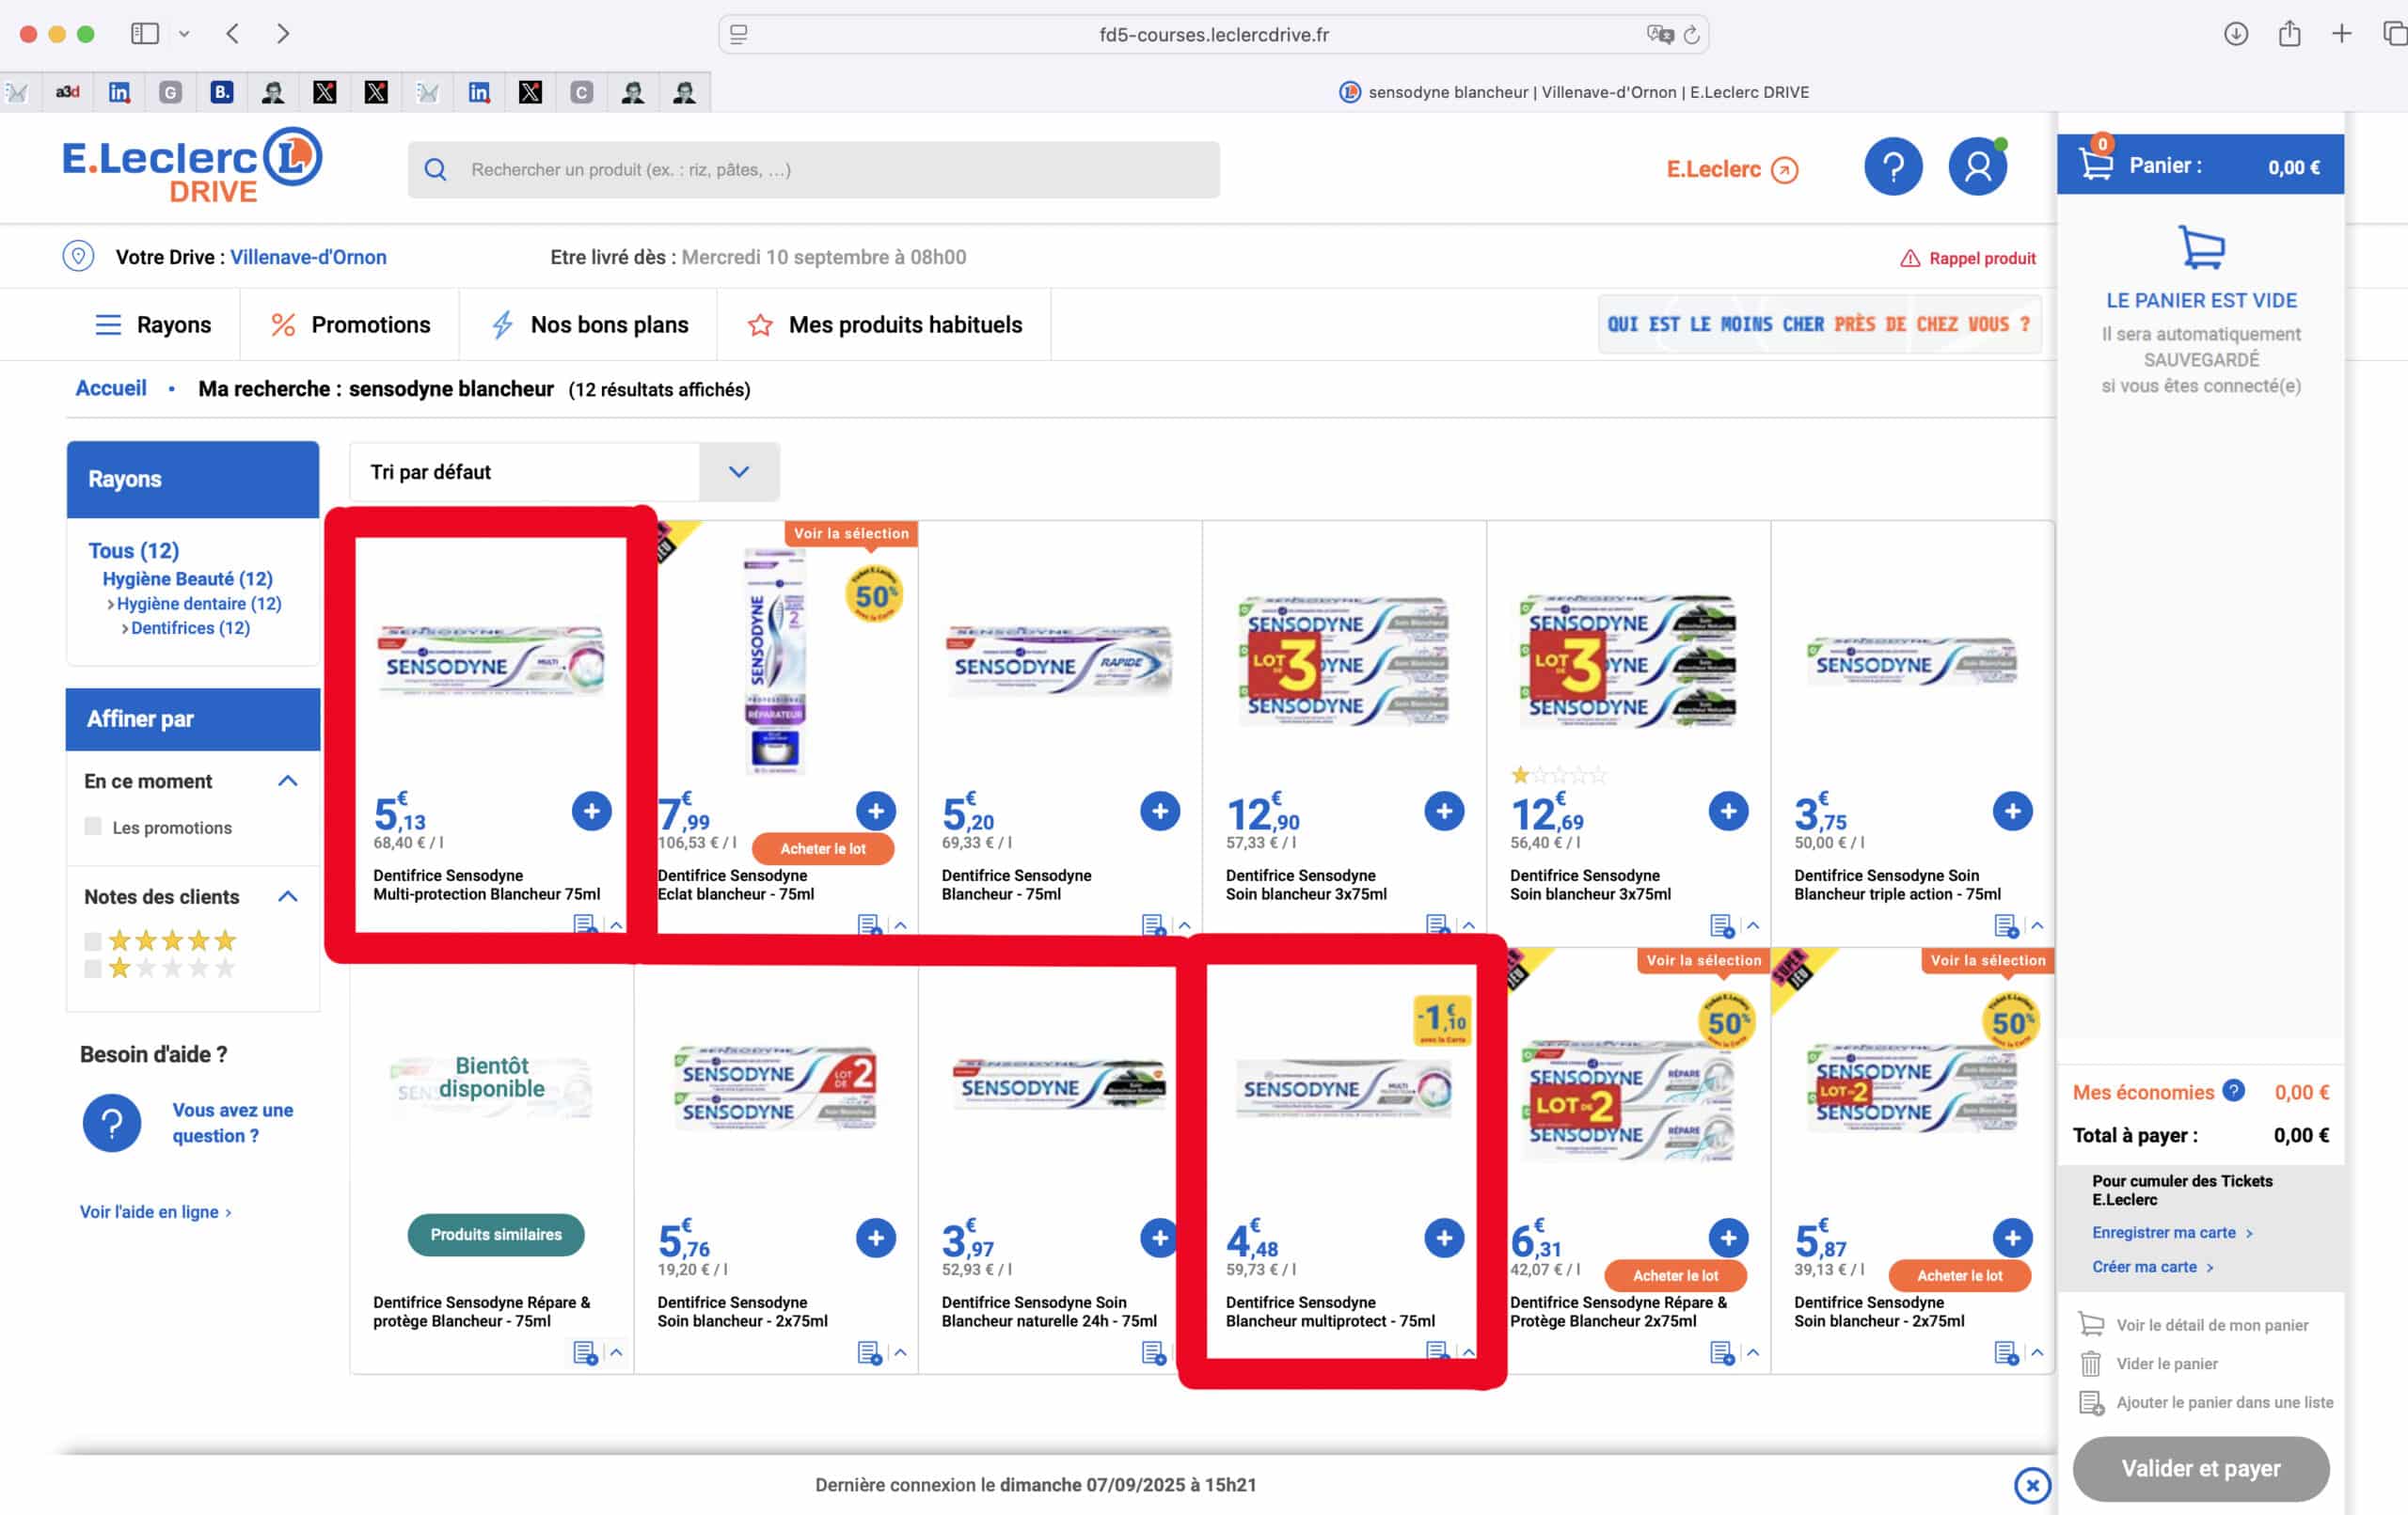Open the Panier cart header
Viewport: 2408px width, 1515px height.
[x=2200, y=165]
